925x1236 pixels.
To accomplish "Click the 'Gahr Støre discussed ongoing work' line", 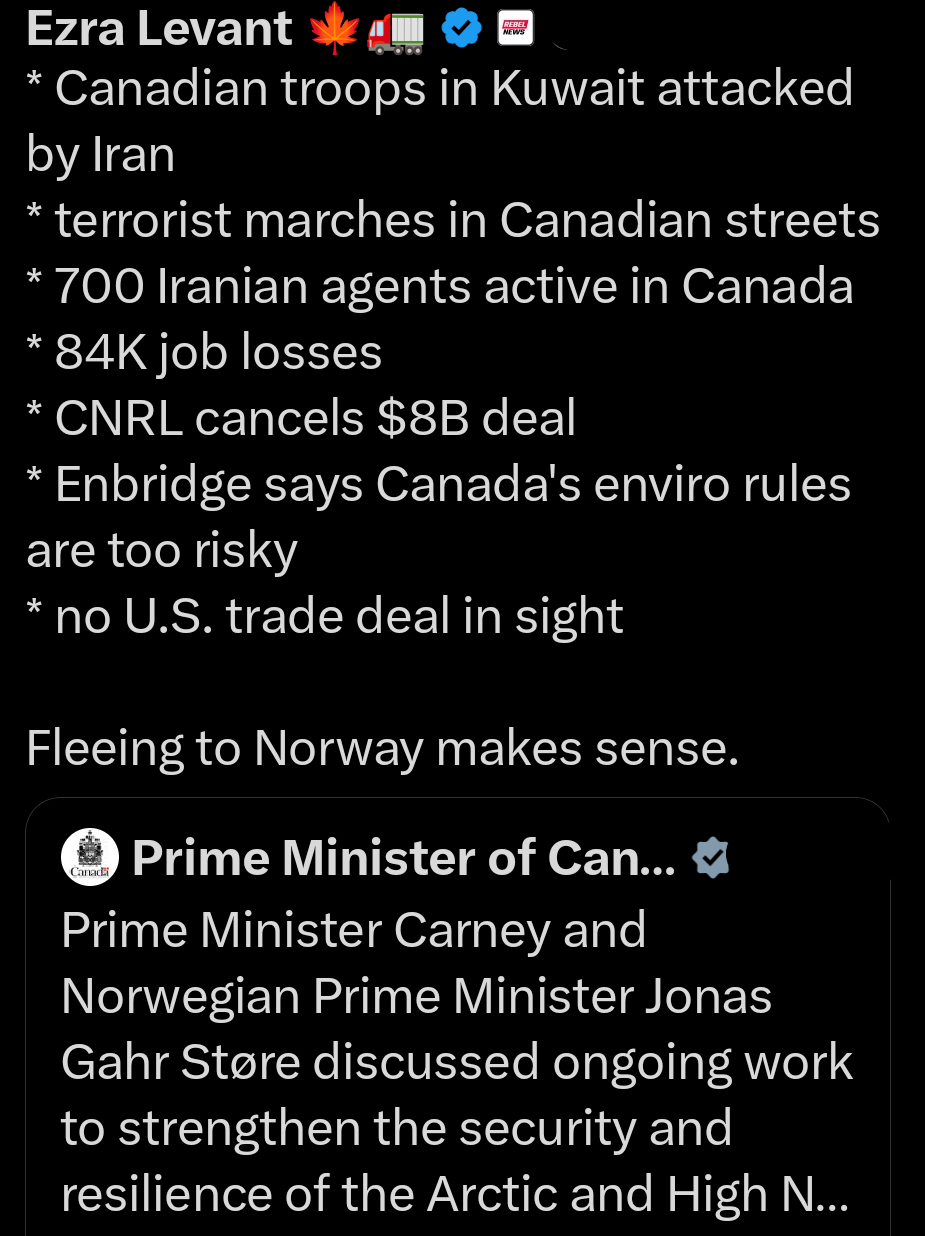I will [x=456, y=1063].
